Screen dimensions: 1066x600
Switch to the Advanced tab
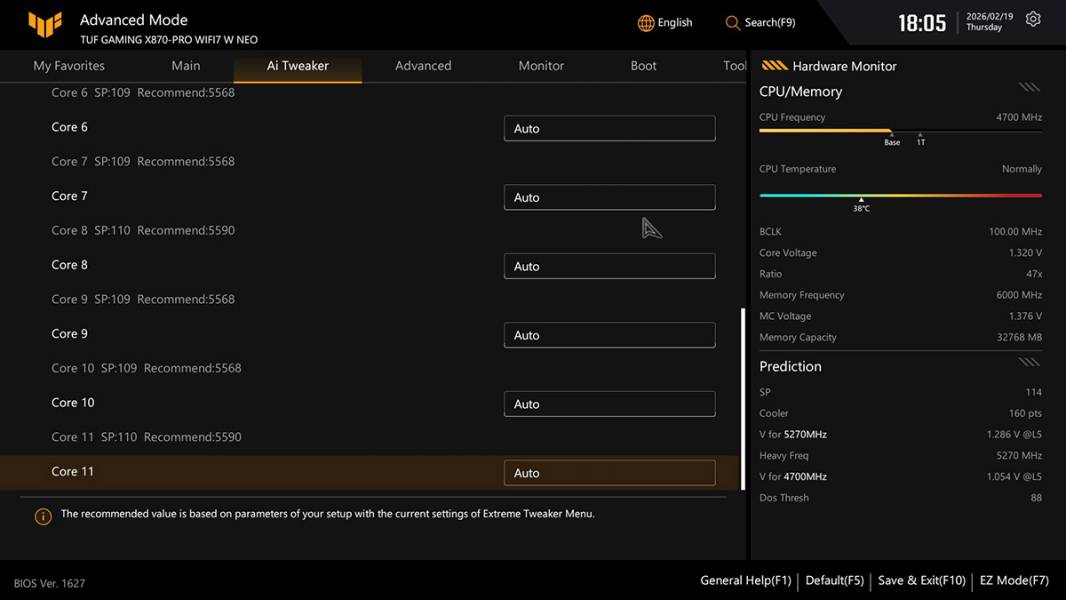pyautogui.click(x=423, y=66)
